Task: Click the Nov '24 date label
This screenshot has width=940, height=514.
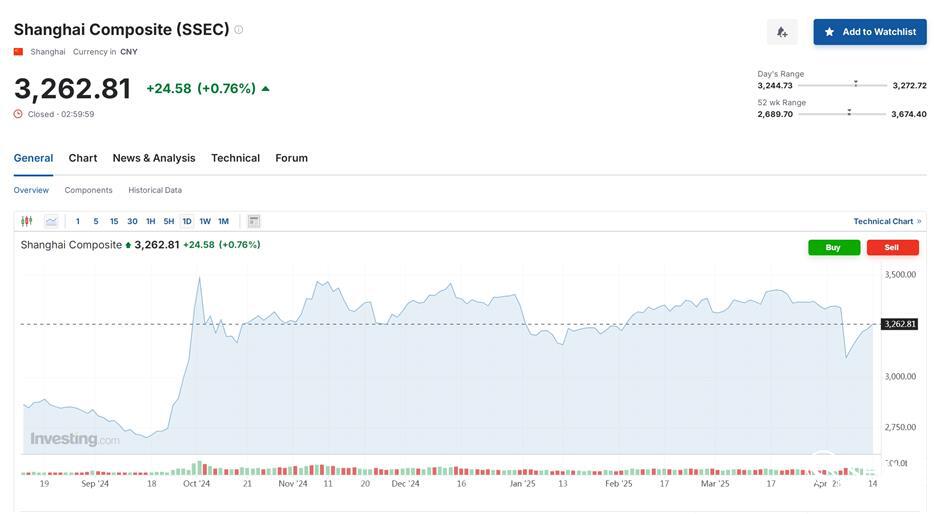Action: click(x=293, y=483)
